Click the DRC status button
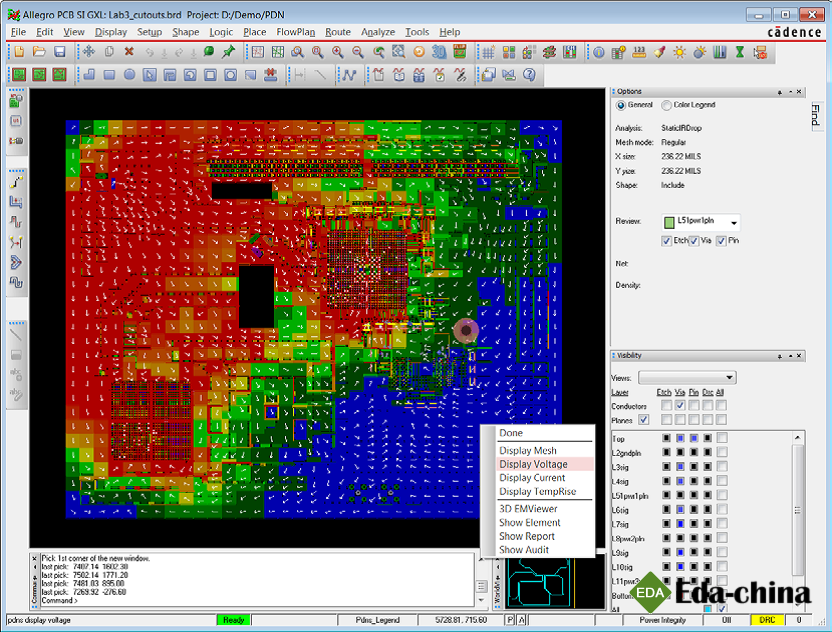 tap(767, 620)
